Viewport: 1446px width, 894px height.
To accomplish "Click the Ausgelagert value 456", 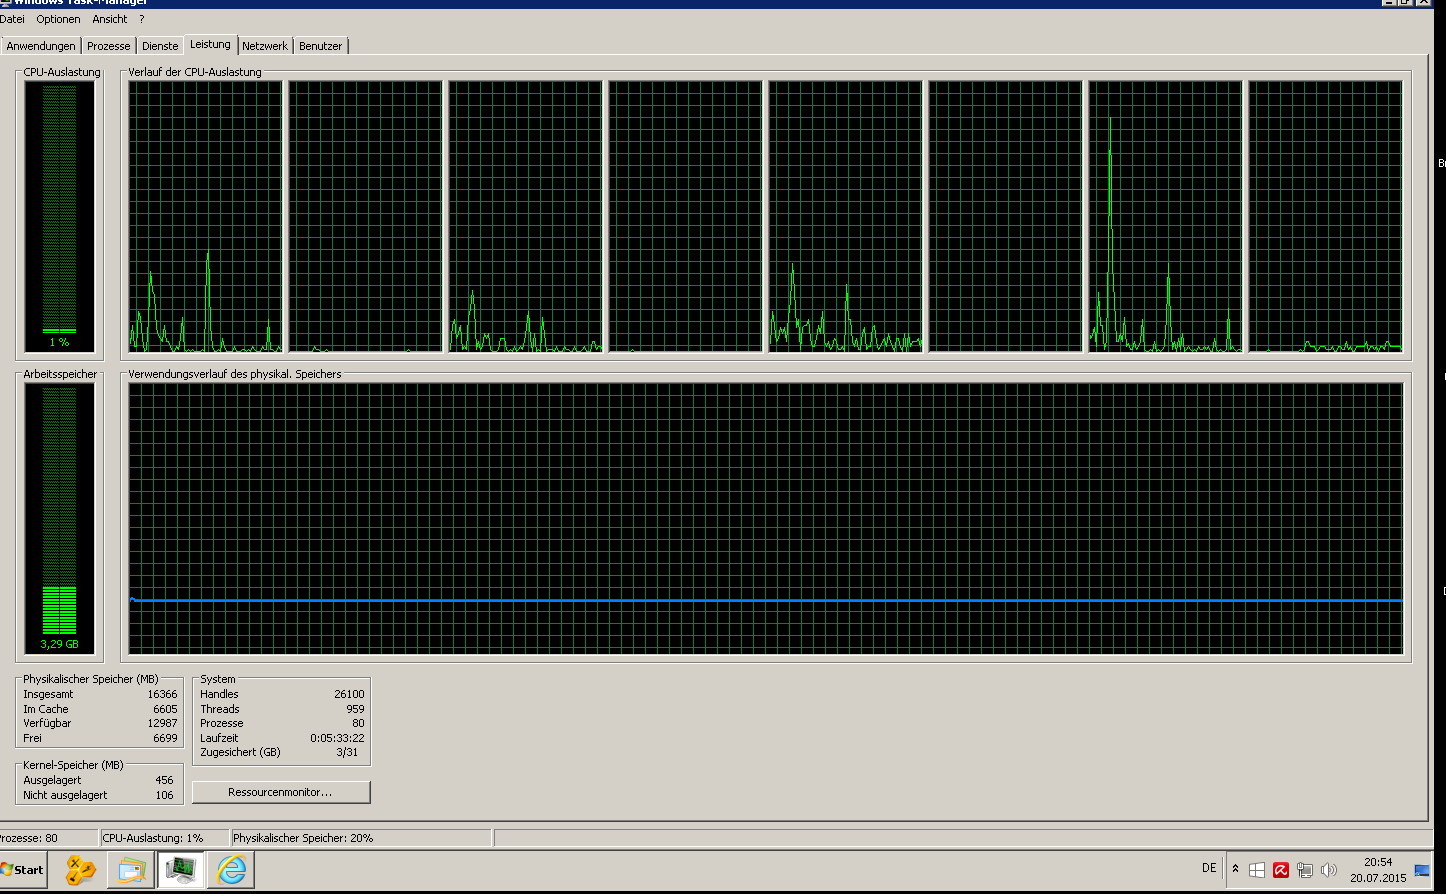I will tap(164, 780).
